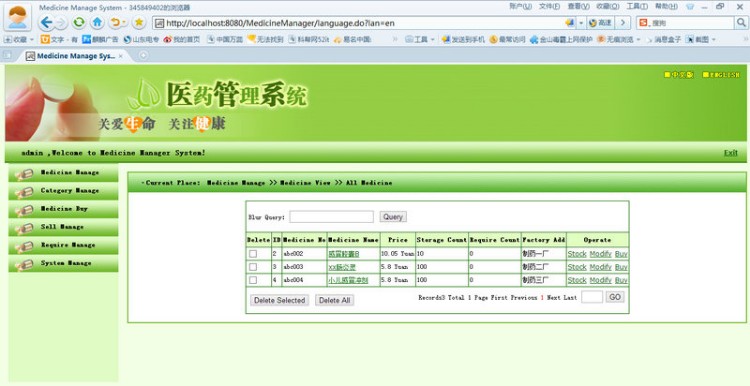Click the pill icon beside Medicine Buy
Viewport: 750px width, 386px height.
click(24, 210)
